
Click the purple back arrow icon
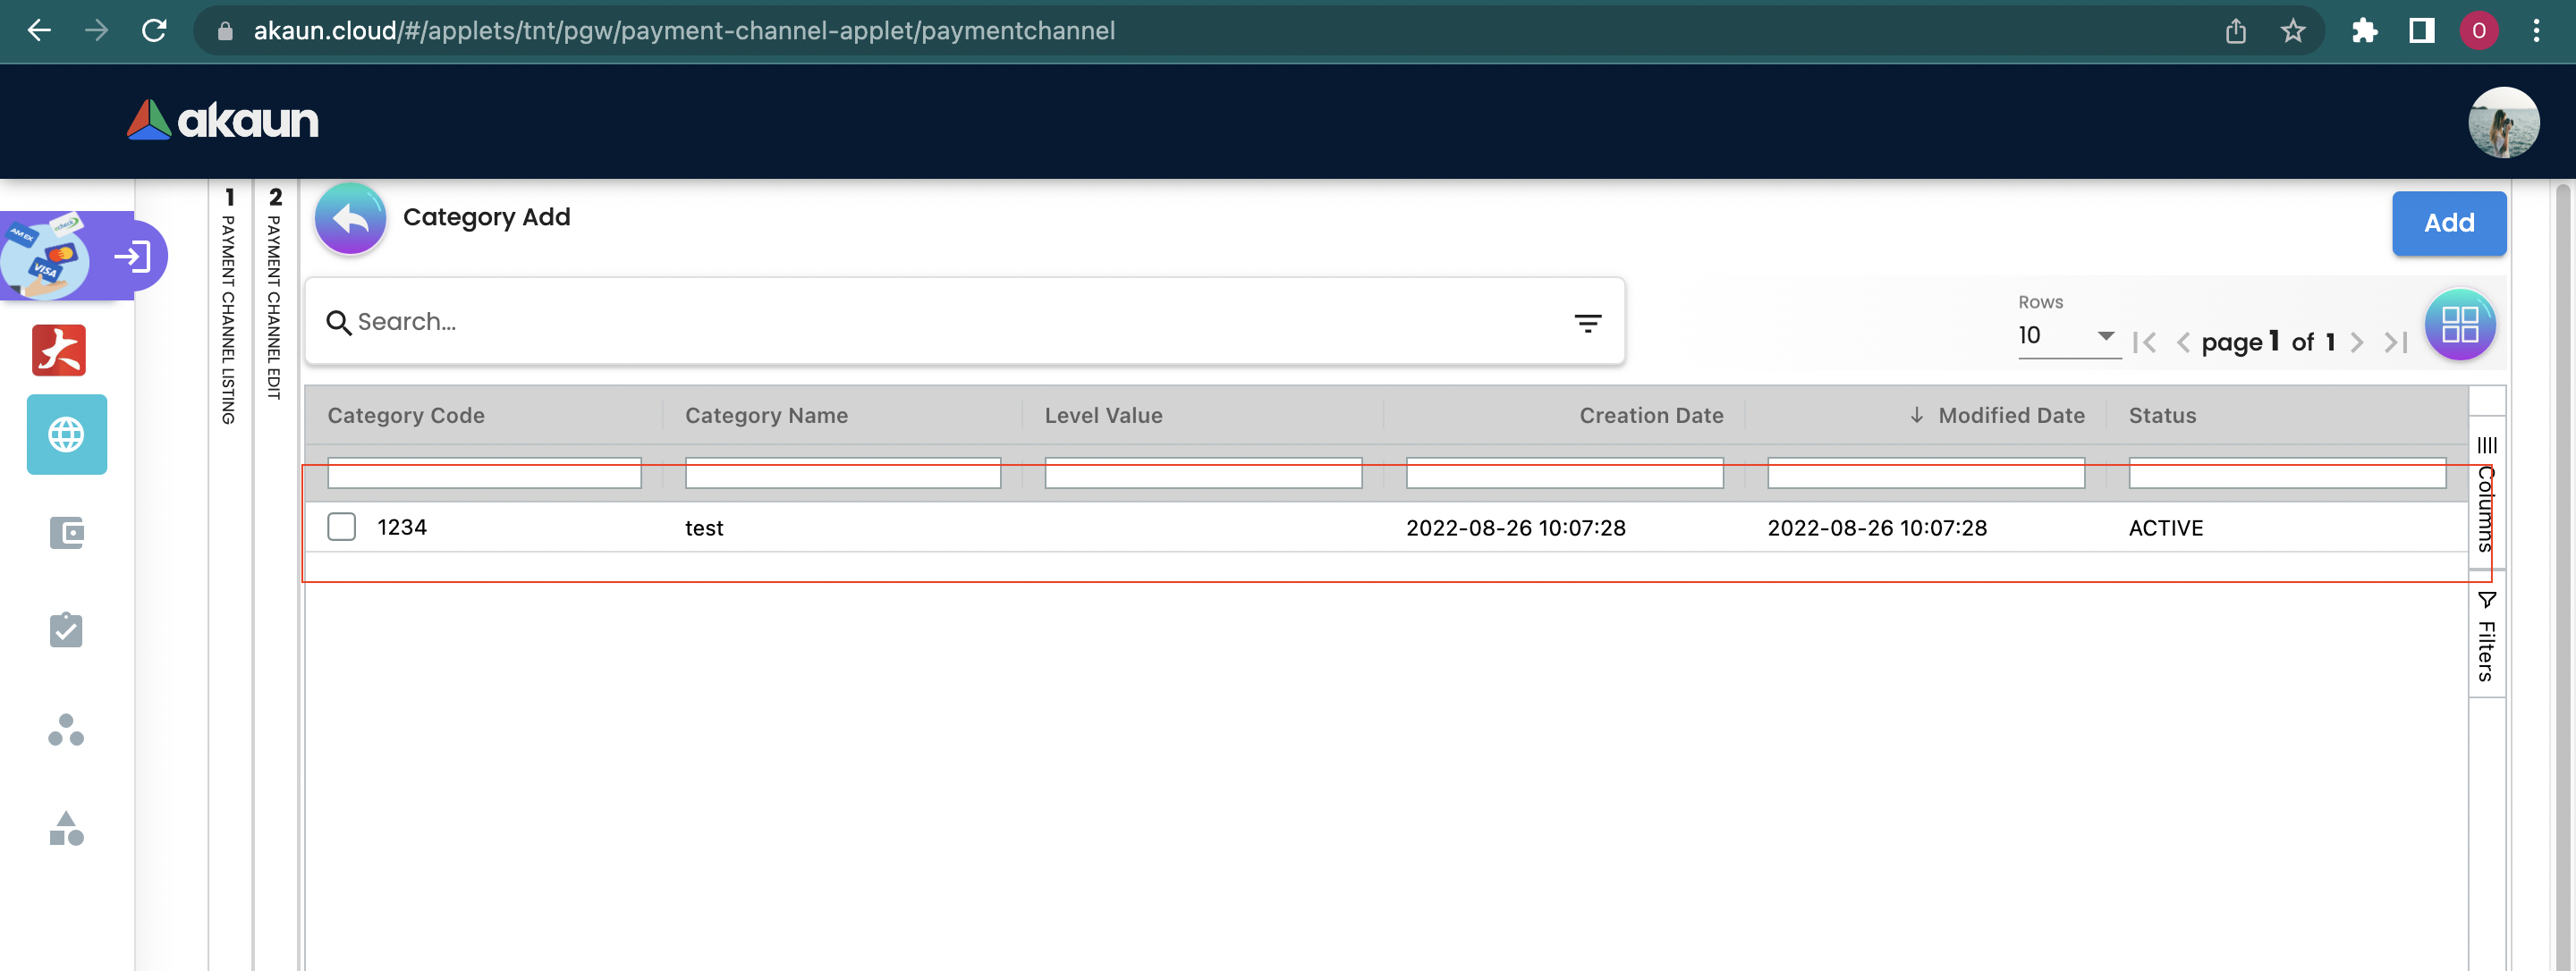pos(350,219)
